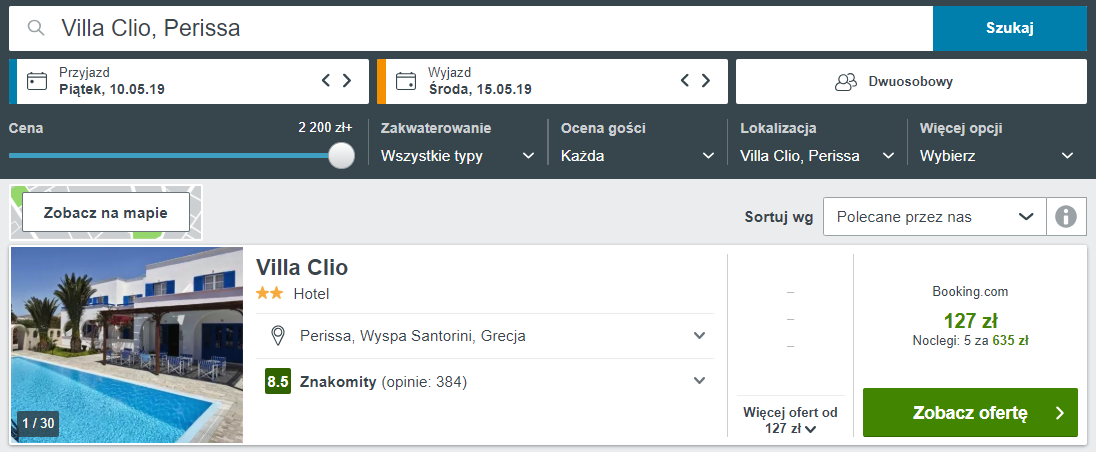Open Sortuj wg Polecane przez nas dropdown
The width and height of the screenshot is (1096, 452).
tap(935, 217)
